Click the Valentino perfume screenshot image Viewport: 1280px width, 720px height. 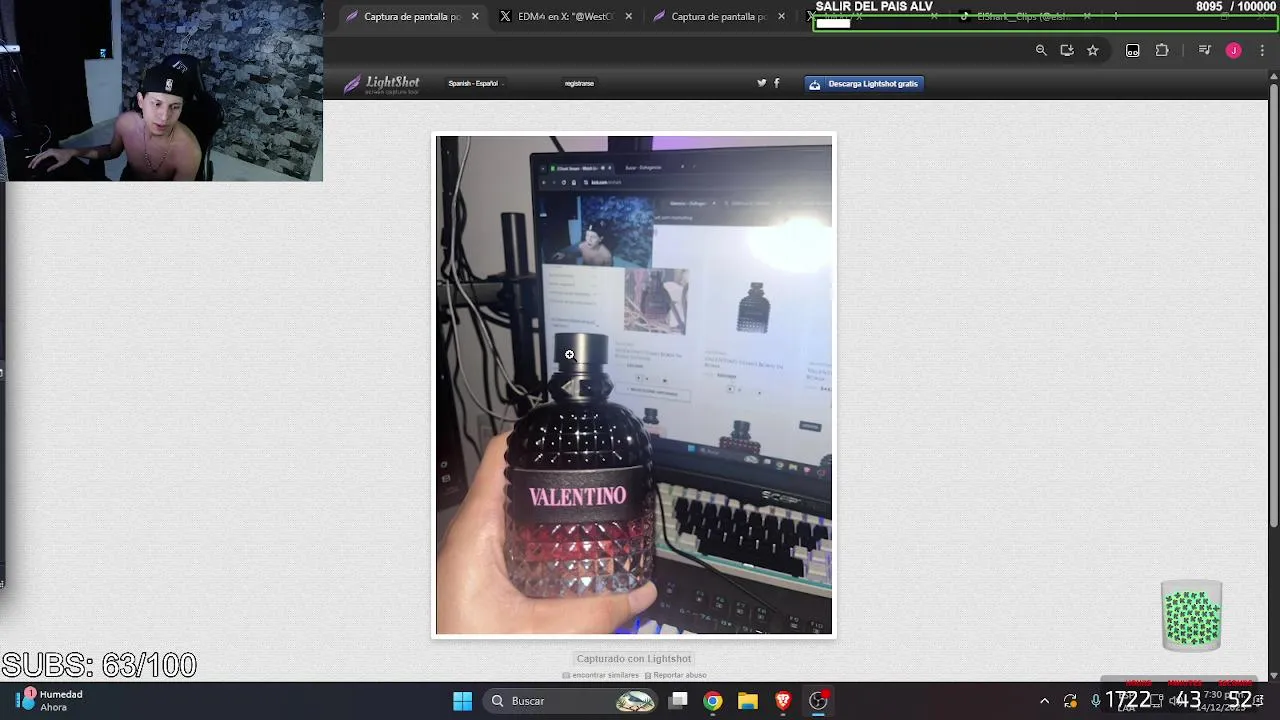click(x=634, y=385)
